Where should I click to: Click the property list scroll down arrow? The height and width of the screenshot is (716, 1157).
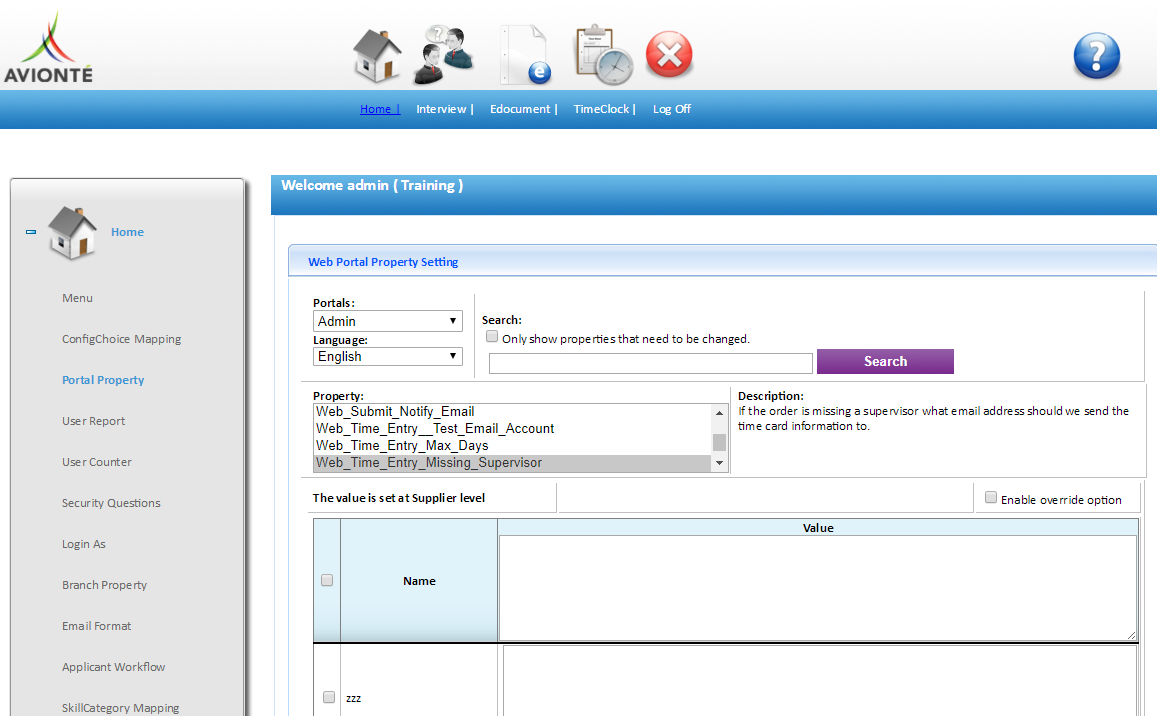point(719,463)
